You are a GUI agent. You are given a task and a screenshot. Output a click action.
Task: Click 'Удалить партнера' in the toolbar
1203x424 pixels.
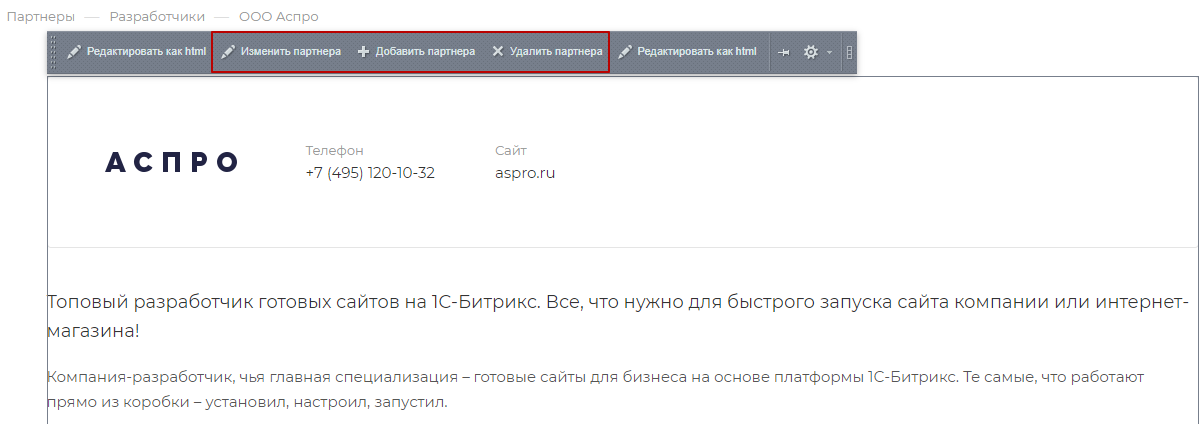coord(547,52)
